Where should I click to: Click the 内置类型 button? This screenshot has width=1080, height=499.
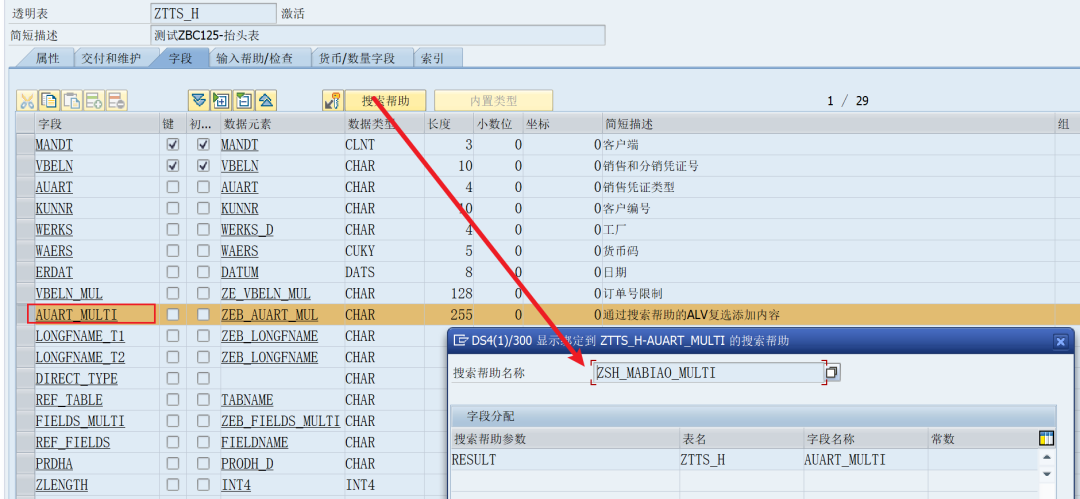pos(493,101)
